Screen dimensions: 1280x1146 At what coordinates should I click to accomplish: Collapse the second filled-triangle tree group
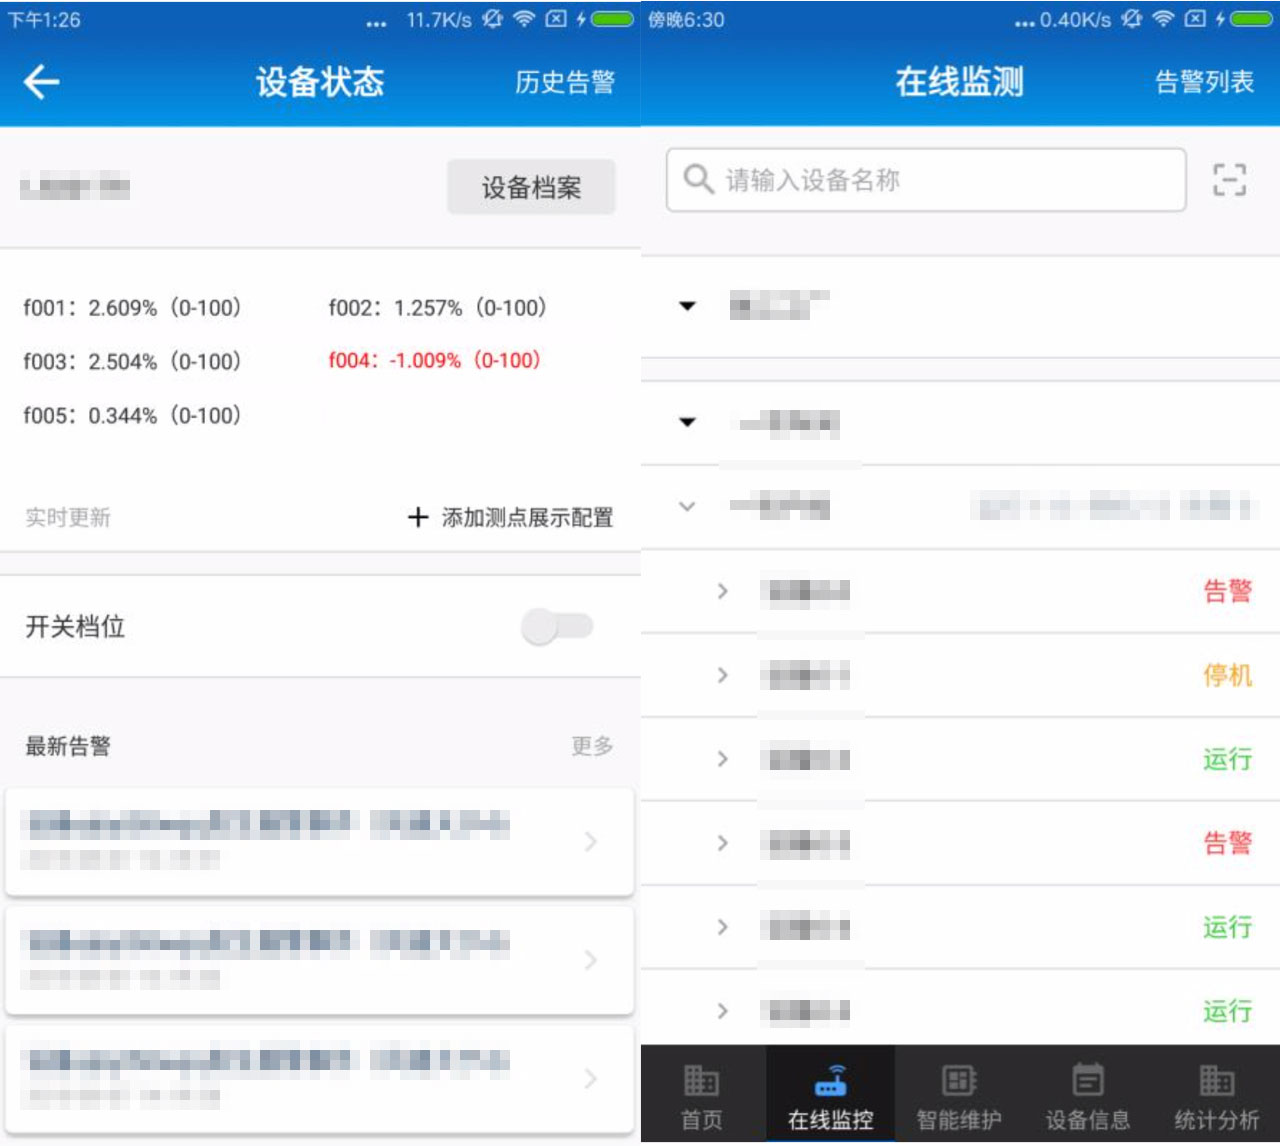click(687, 422)
